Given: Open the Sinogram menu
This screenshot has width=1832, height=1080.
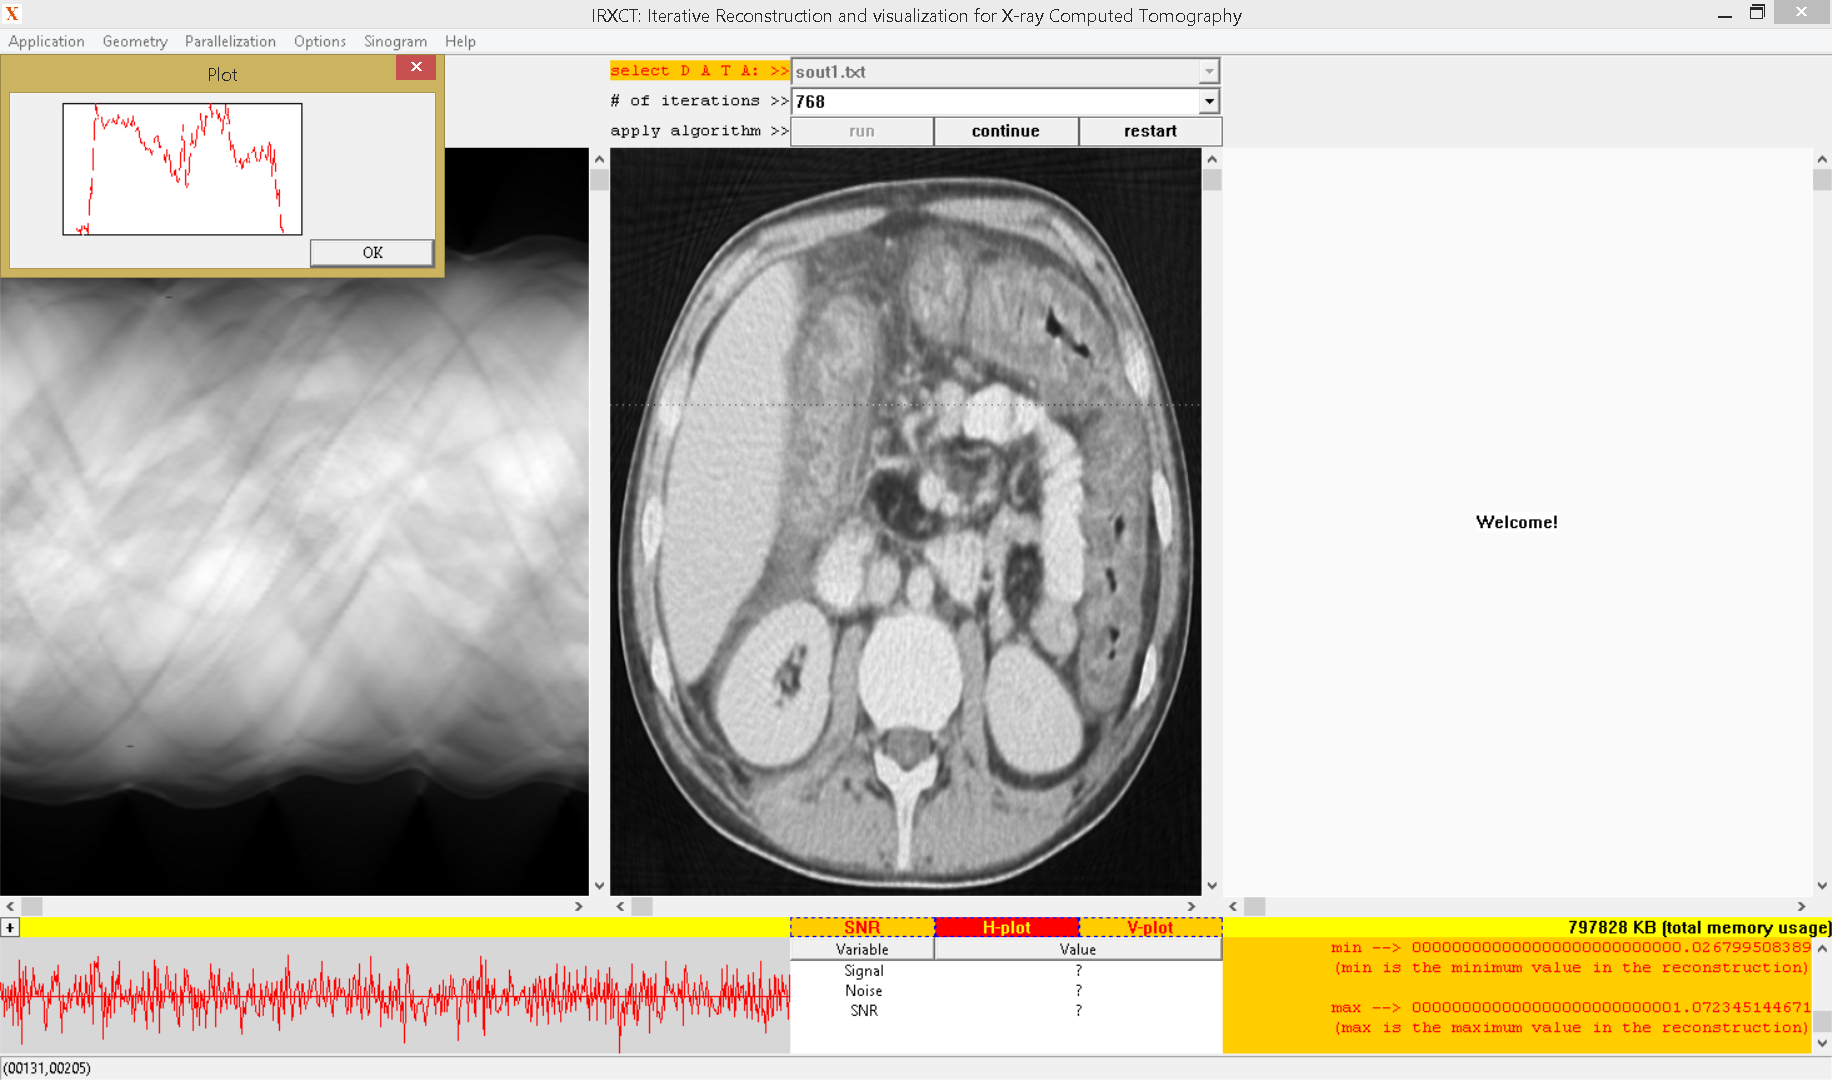Looking at the screenshot, I should [x=395, y=41].
